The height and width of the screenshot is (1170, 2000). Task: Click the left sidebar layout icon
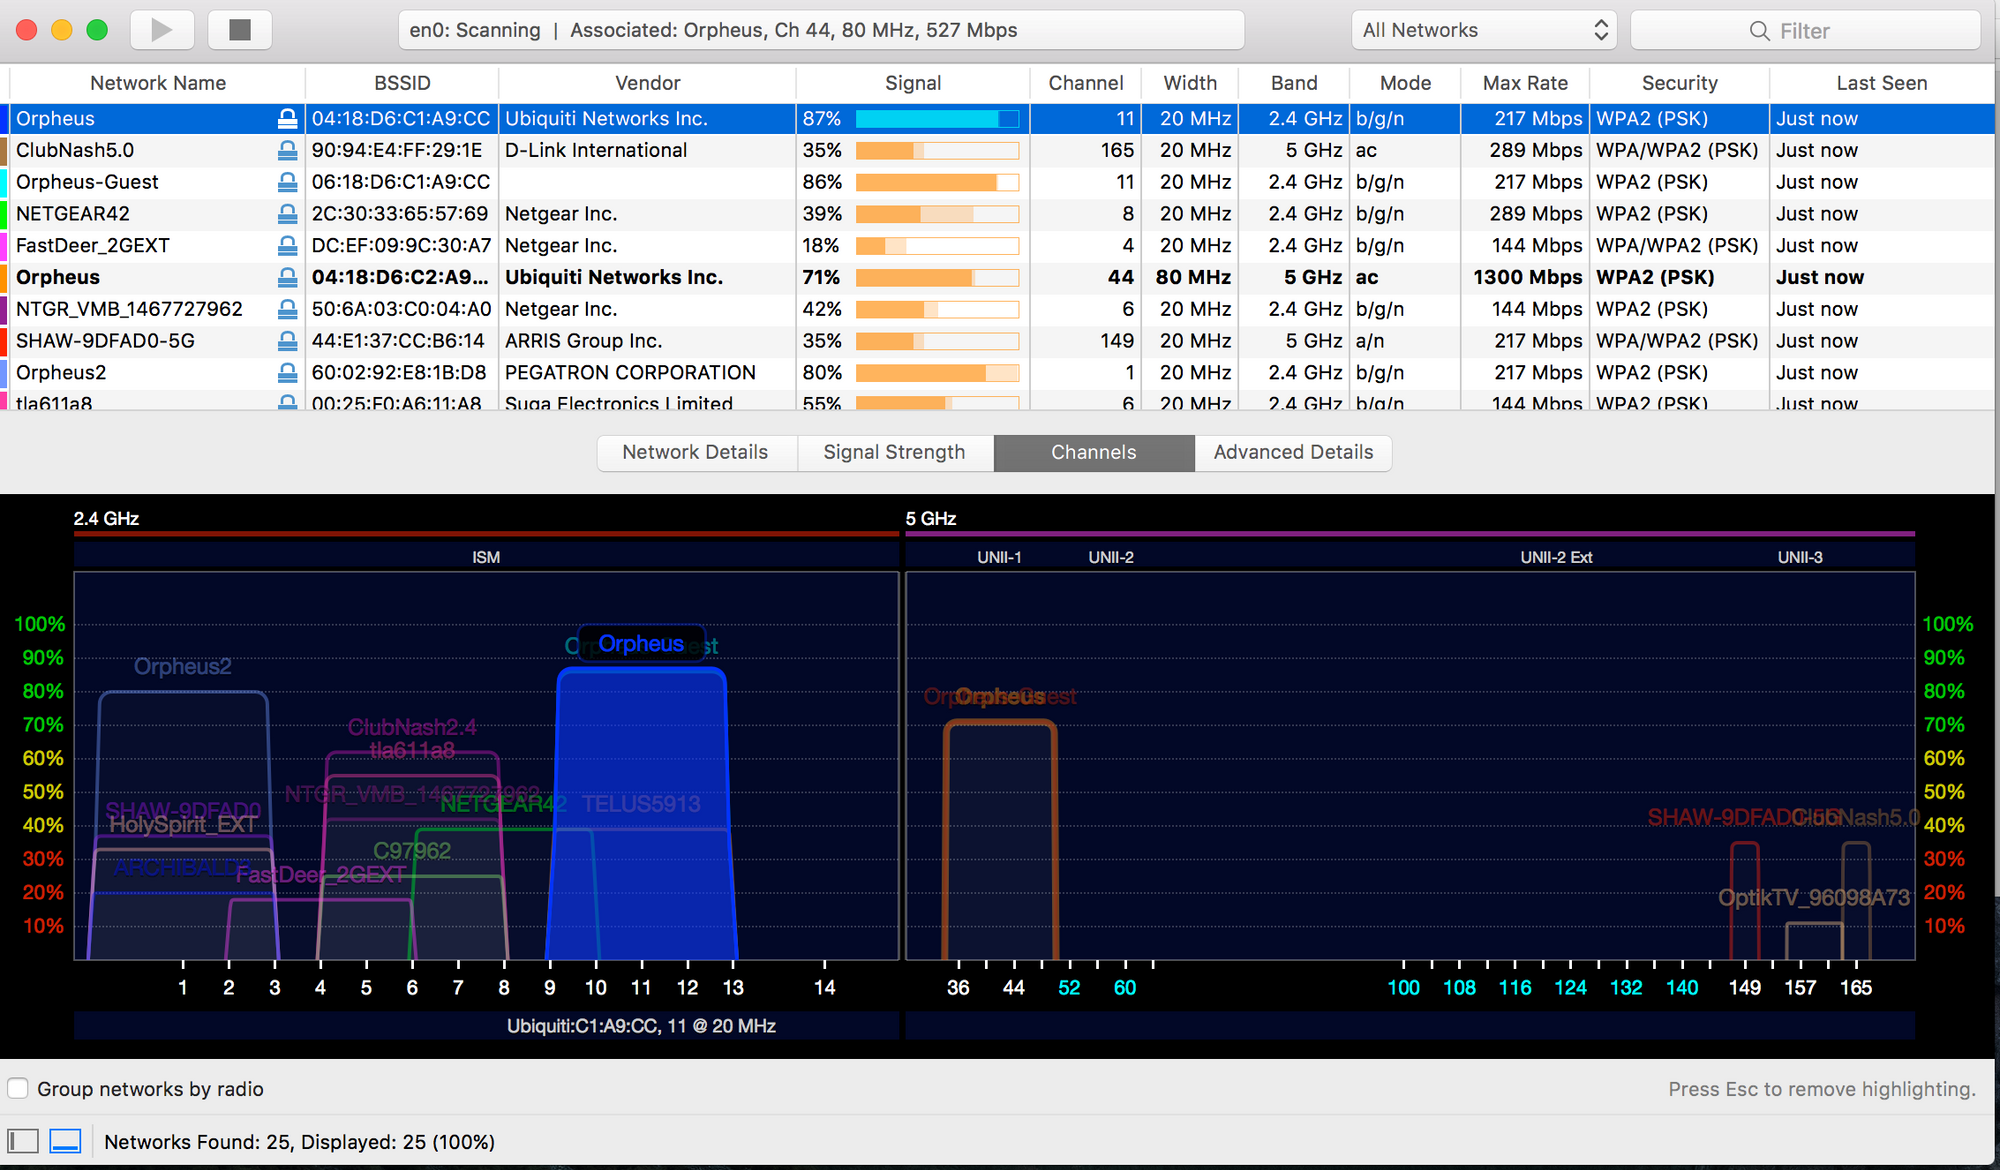coord(23,1141)
